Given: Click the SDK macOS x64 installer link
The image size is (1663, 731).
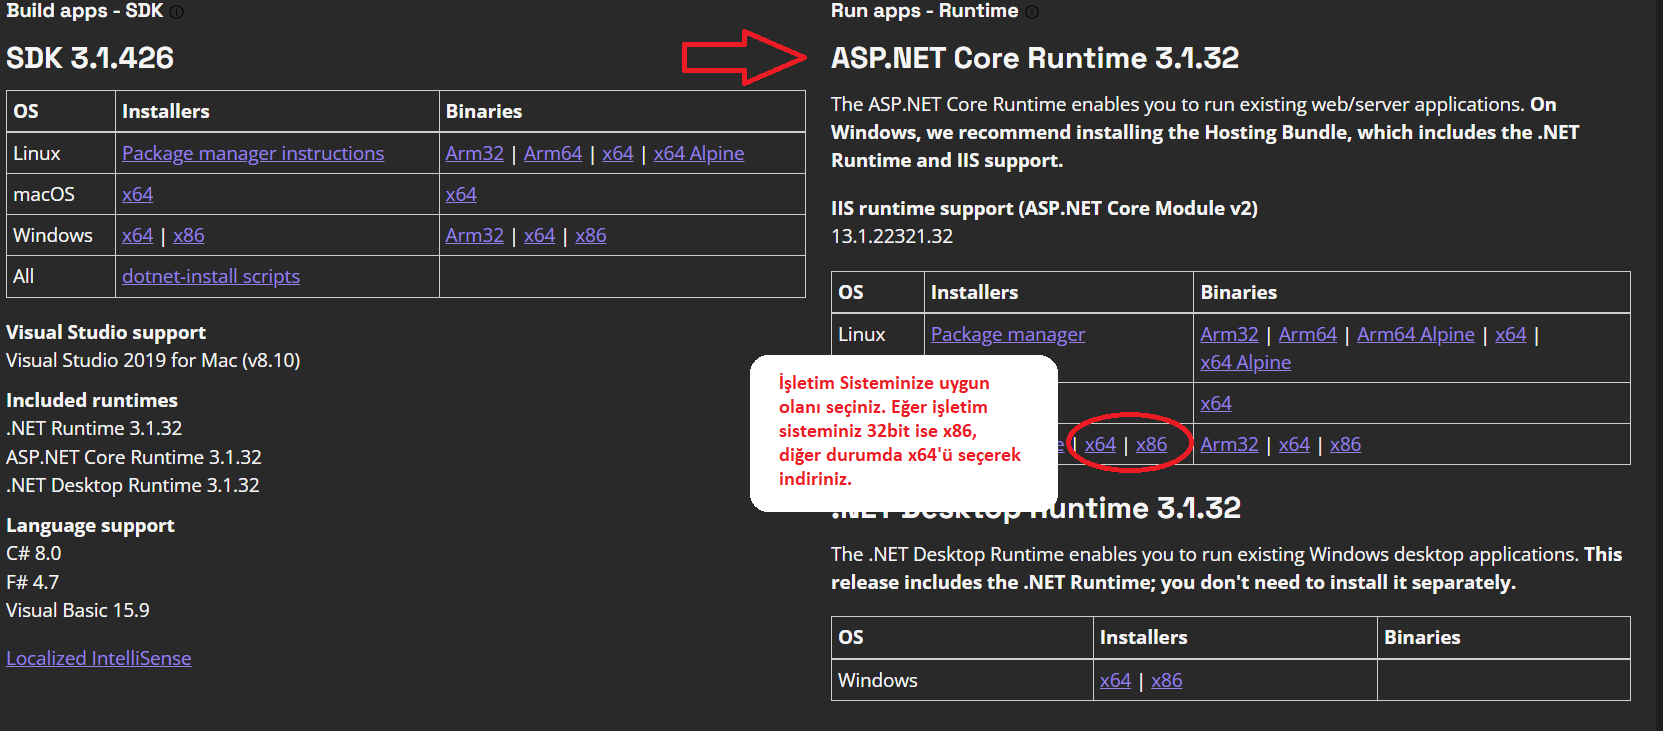Looking at the screenshot, I should (x=137, y=194).
